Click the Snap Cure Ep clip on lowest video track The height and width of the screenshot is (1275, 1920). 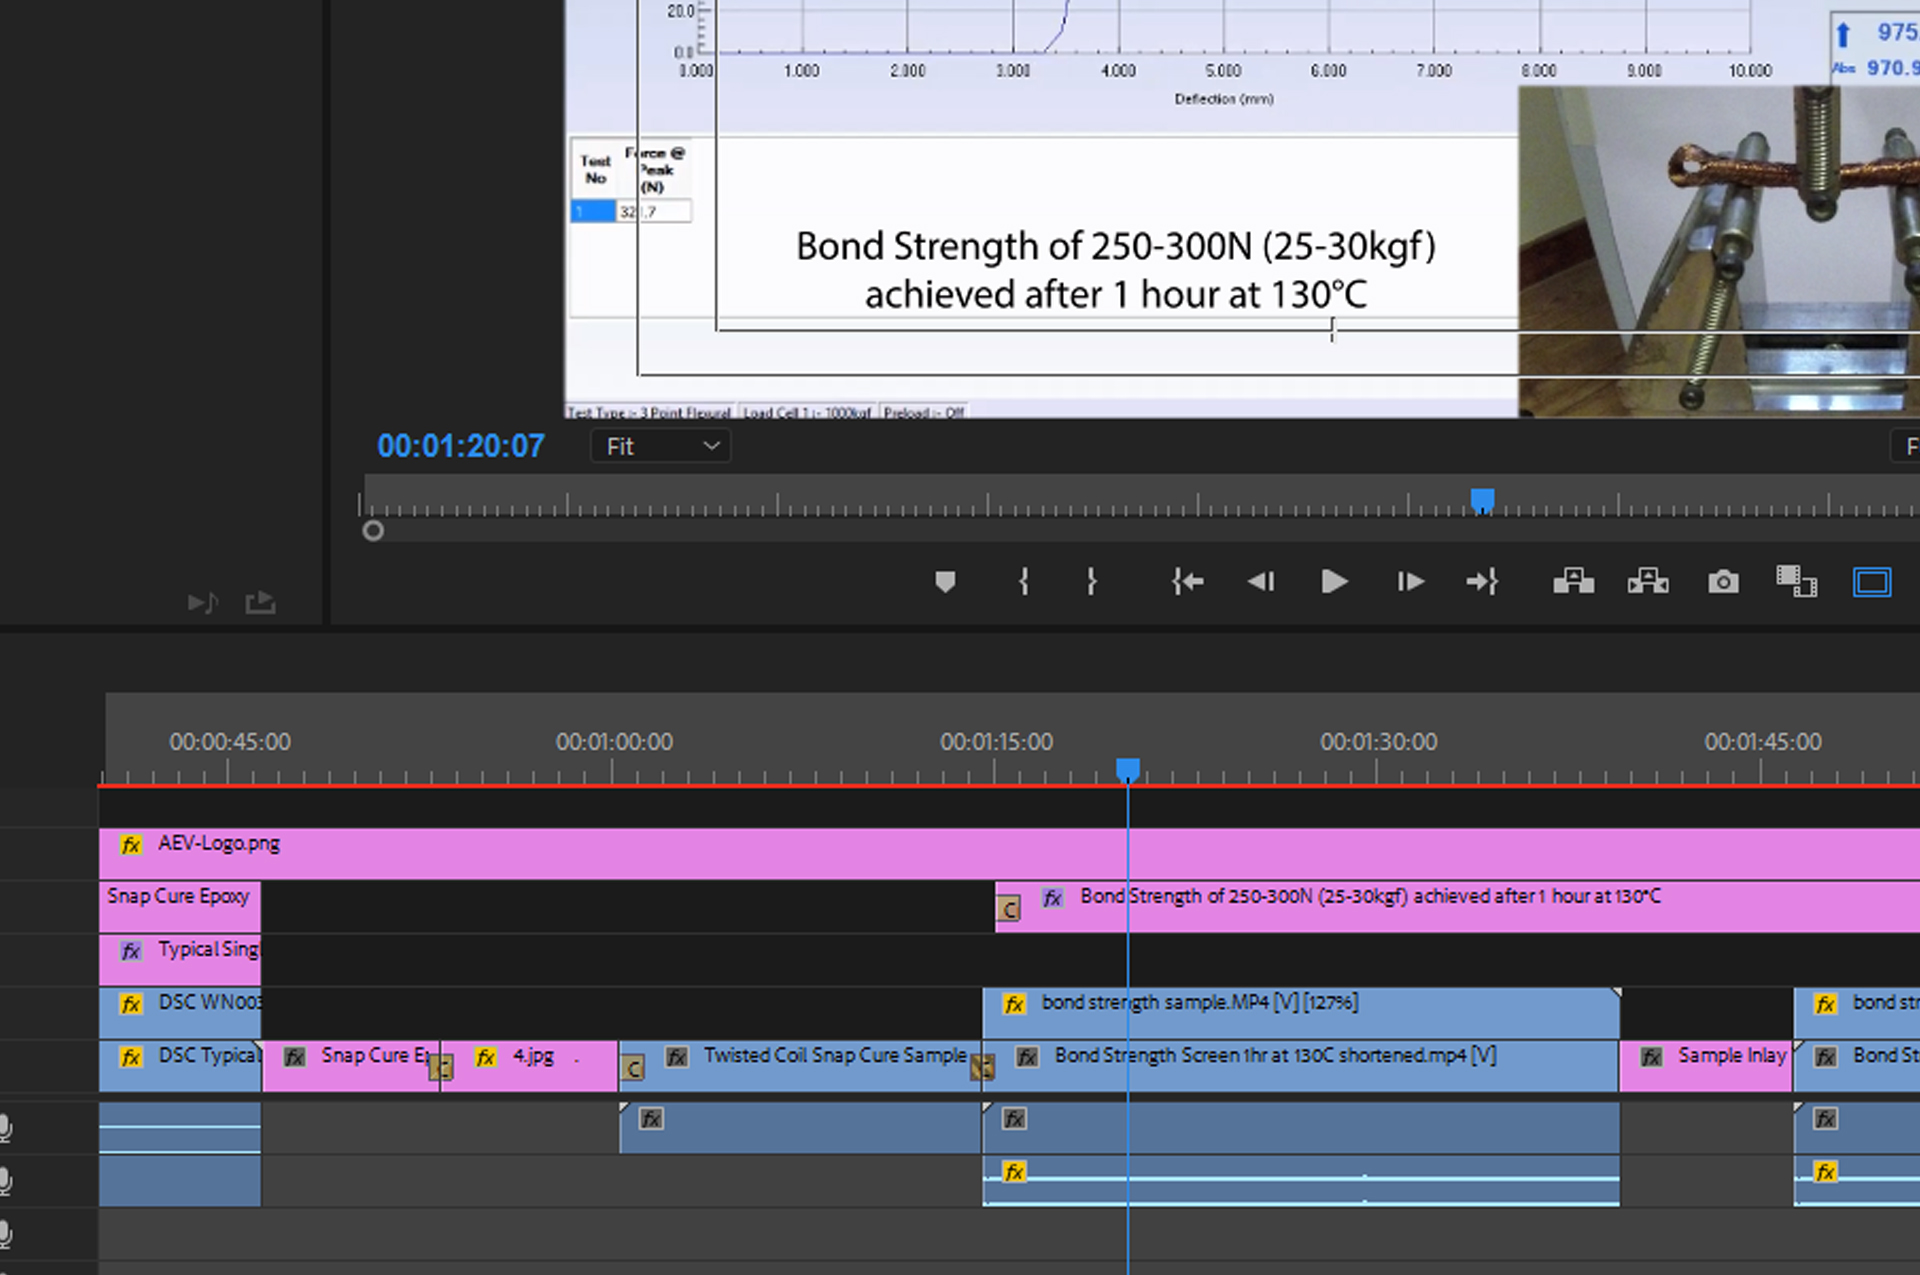[352, 1066]
